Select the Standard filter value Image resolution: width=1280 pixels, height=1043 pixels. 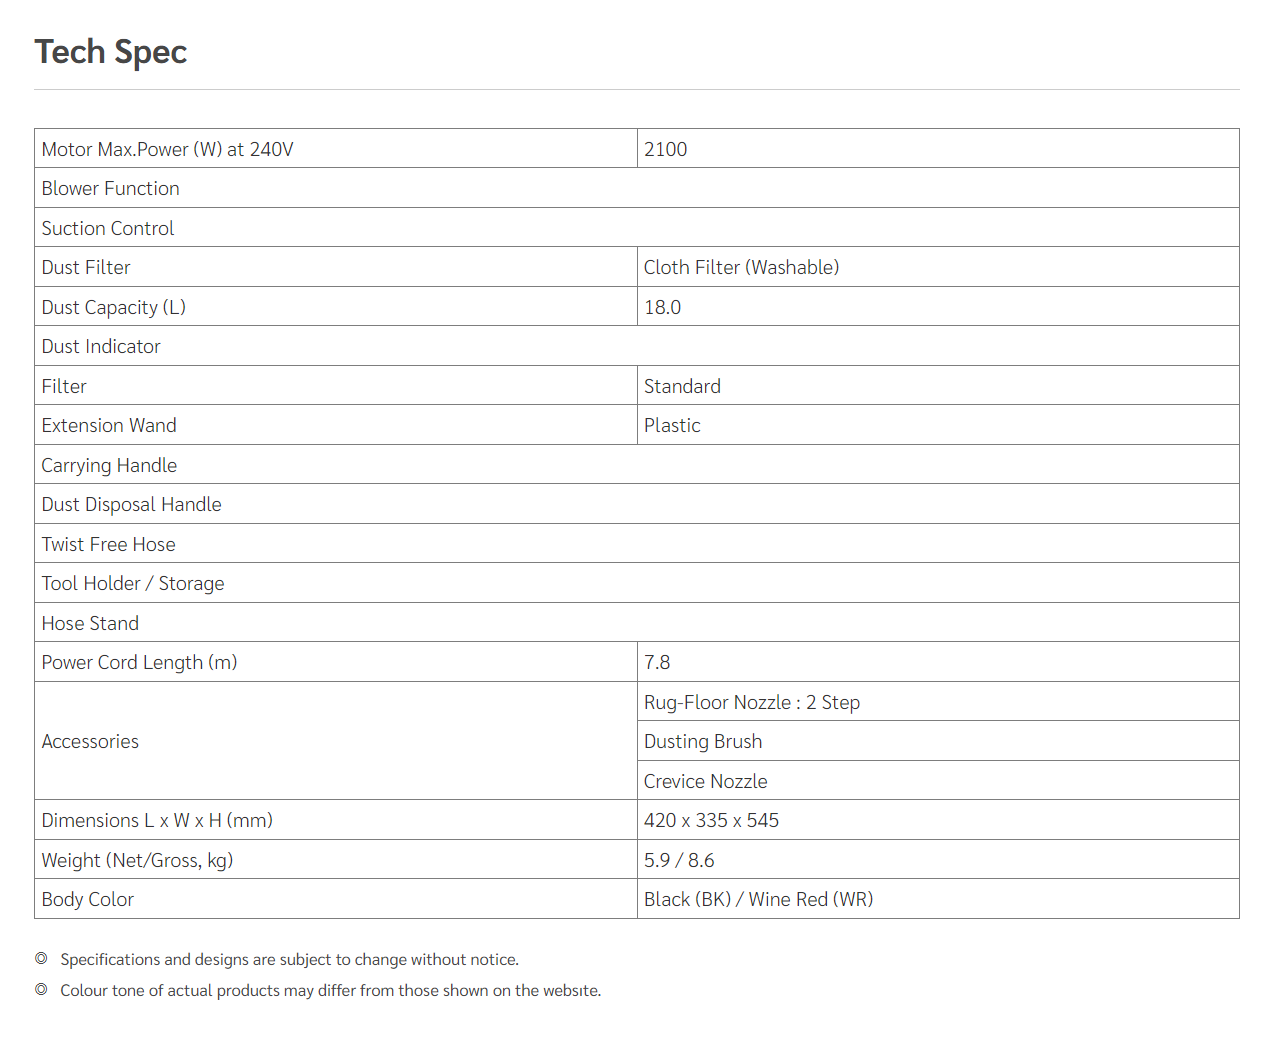point(682,386)
